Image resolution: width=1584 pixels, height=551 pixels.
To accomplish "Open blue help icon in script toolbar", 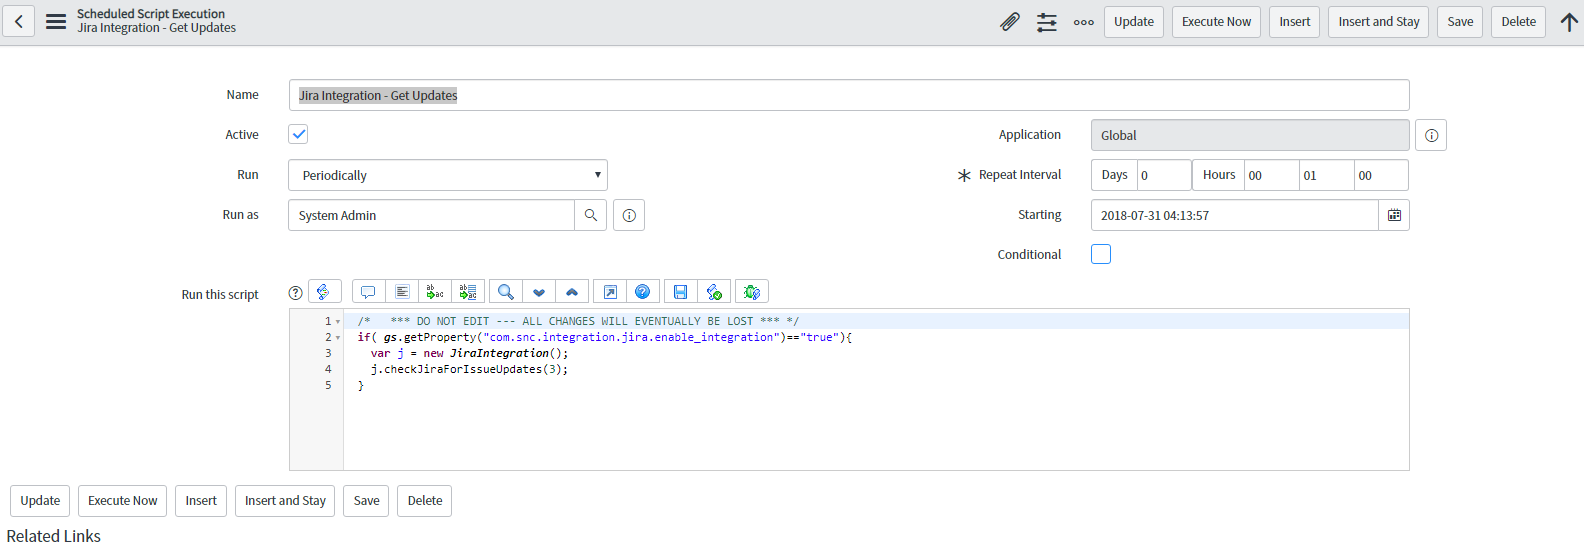I will tap(643, 292).
